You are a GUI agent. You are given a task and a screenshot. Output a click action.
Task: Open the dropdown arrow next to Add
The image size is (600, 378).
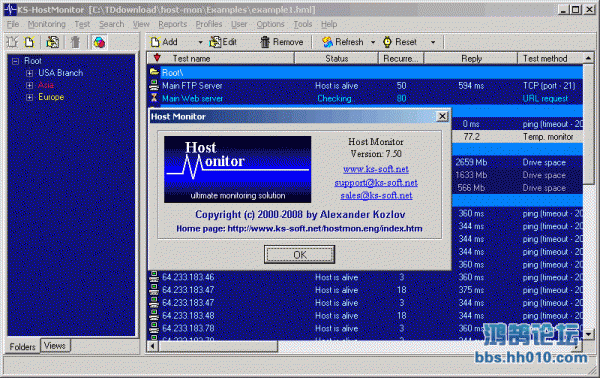click(200, 42)
